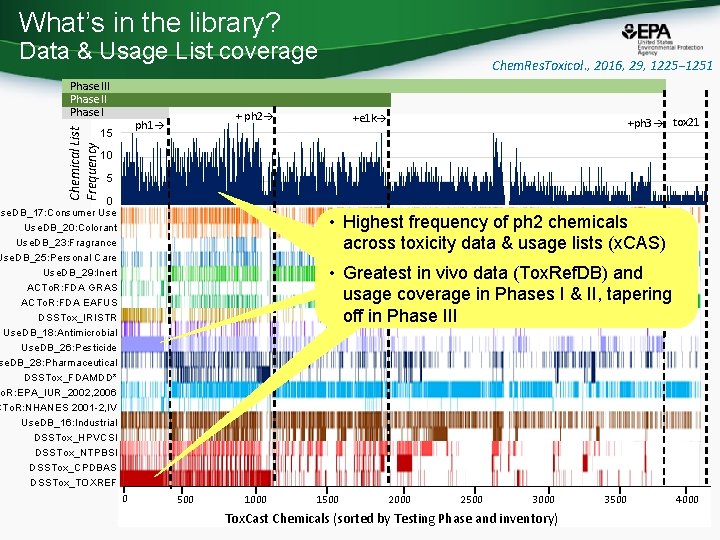The width and height of the screenshot is (720, 540).
Task: Click the 'UseDB_23:Fragrance' row label
Action: click(x=67, y=243)
